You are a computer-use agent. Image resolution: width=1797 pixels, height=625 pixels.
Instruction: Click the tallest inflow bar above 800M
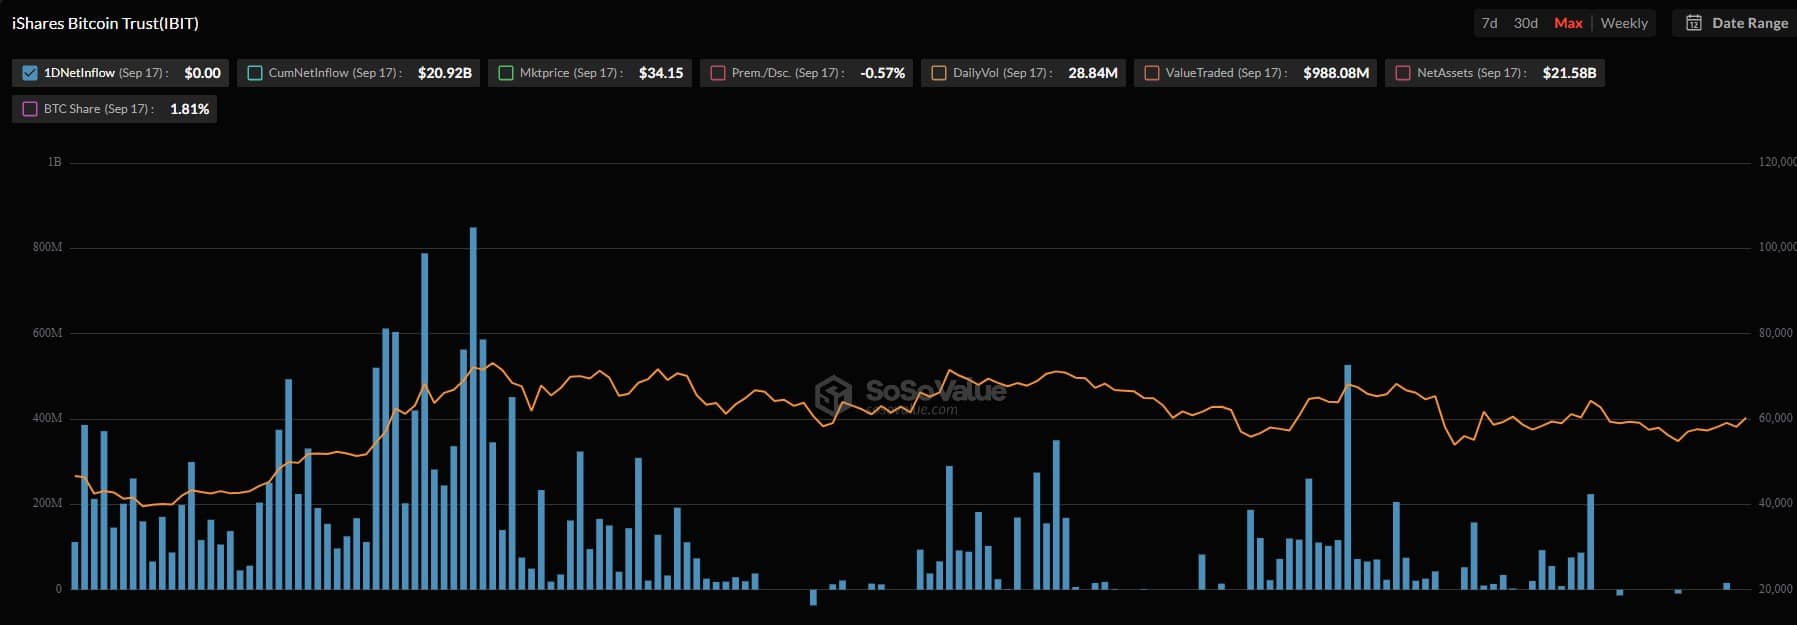(x=473, y=408)
